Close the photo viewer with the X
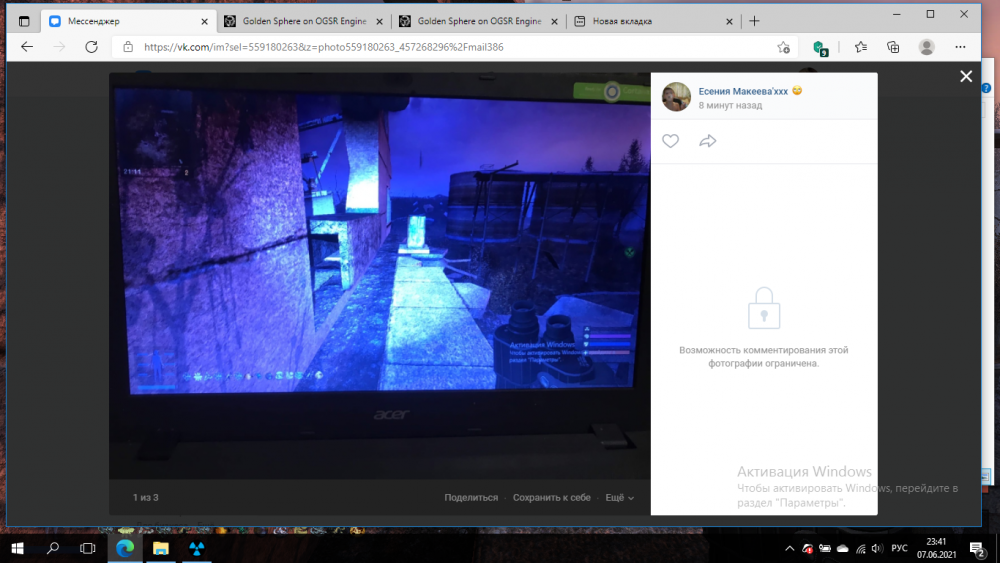The height and width of the screenshot is (563, 1000). 966,77
